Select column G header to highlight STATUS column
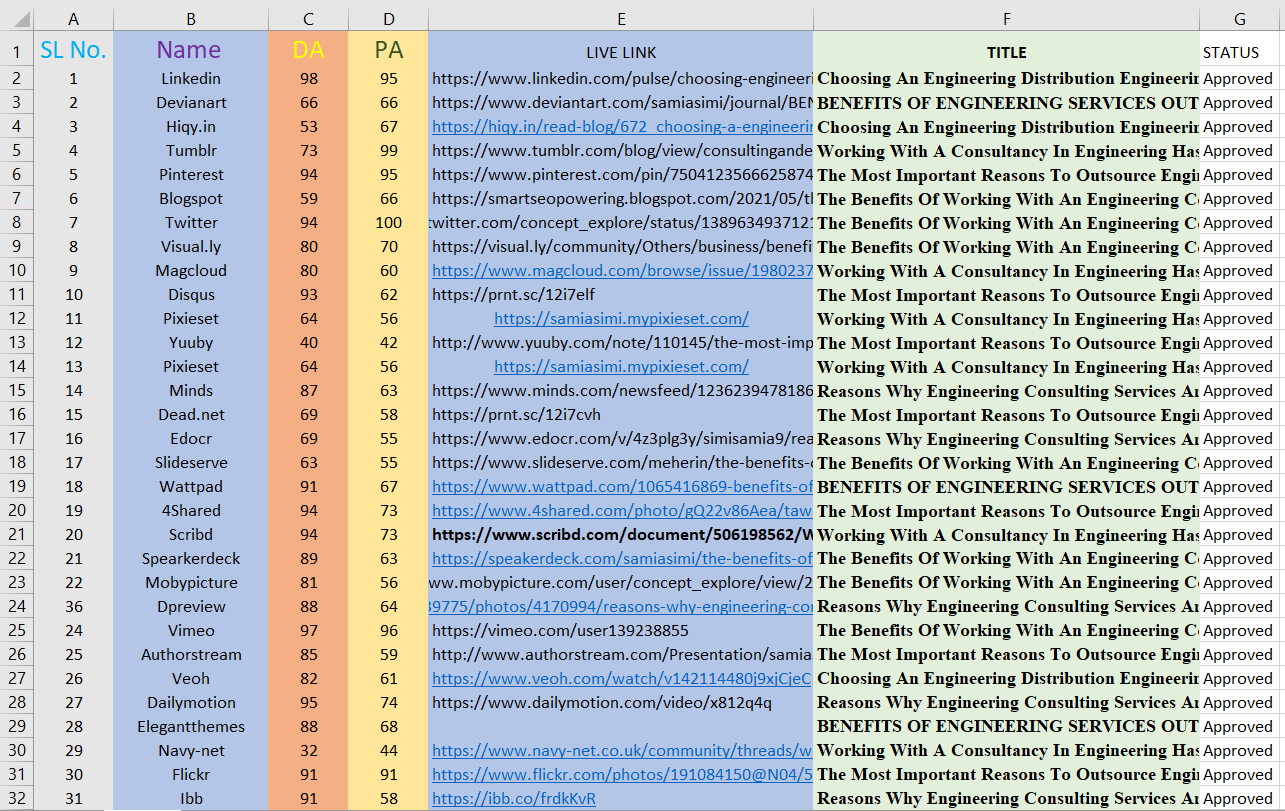1285x811 pixels. pos(1239,18)
